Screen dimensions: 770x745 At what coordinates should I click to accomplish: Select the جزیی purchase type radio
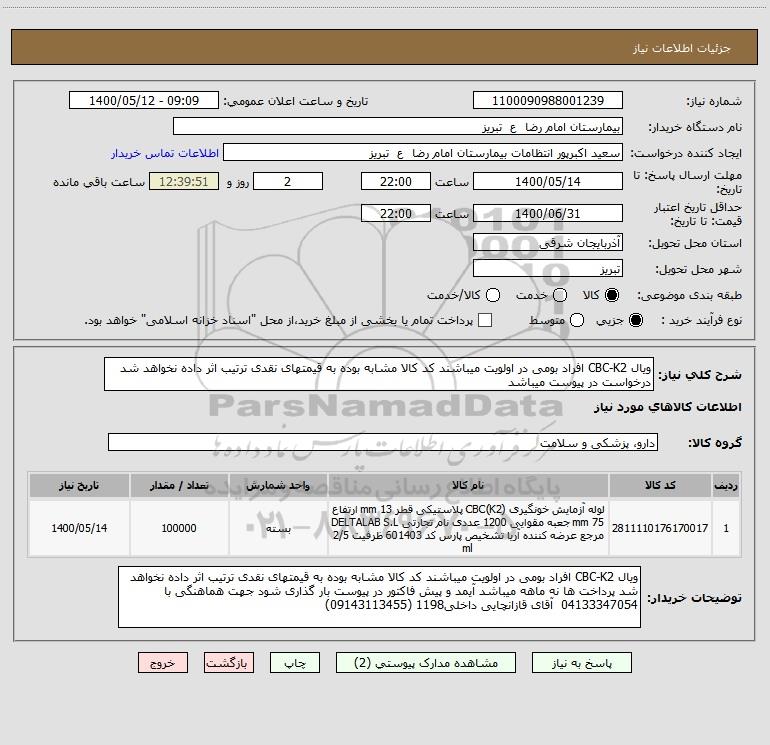click(x=635, y=320)
